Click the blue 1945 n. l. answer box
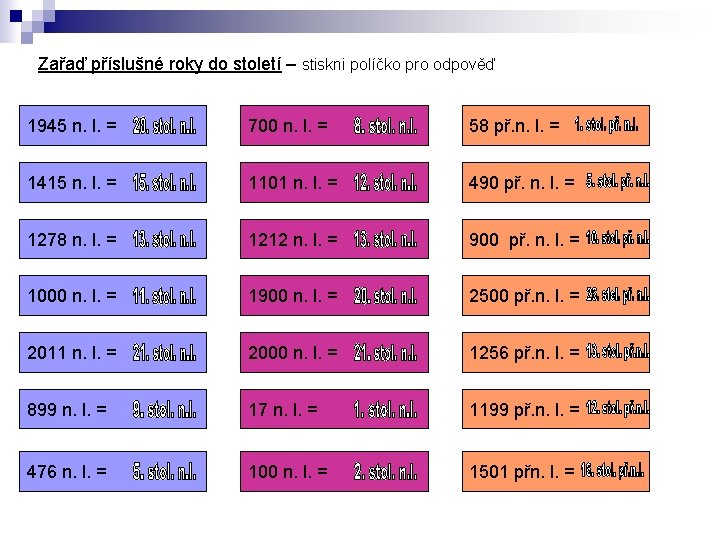The width and height of the screenshot is (720, 540). click(113, 125)
